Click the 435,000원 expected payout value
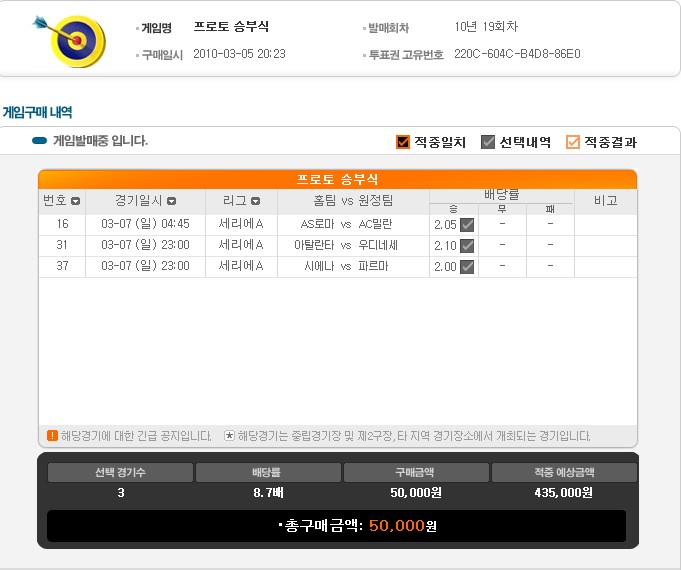Viewport: 681px width, 570px height. tap(564, 493)
